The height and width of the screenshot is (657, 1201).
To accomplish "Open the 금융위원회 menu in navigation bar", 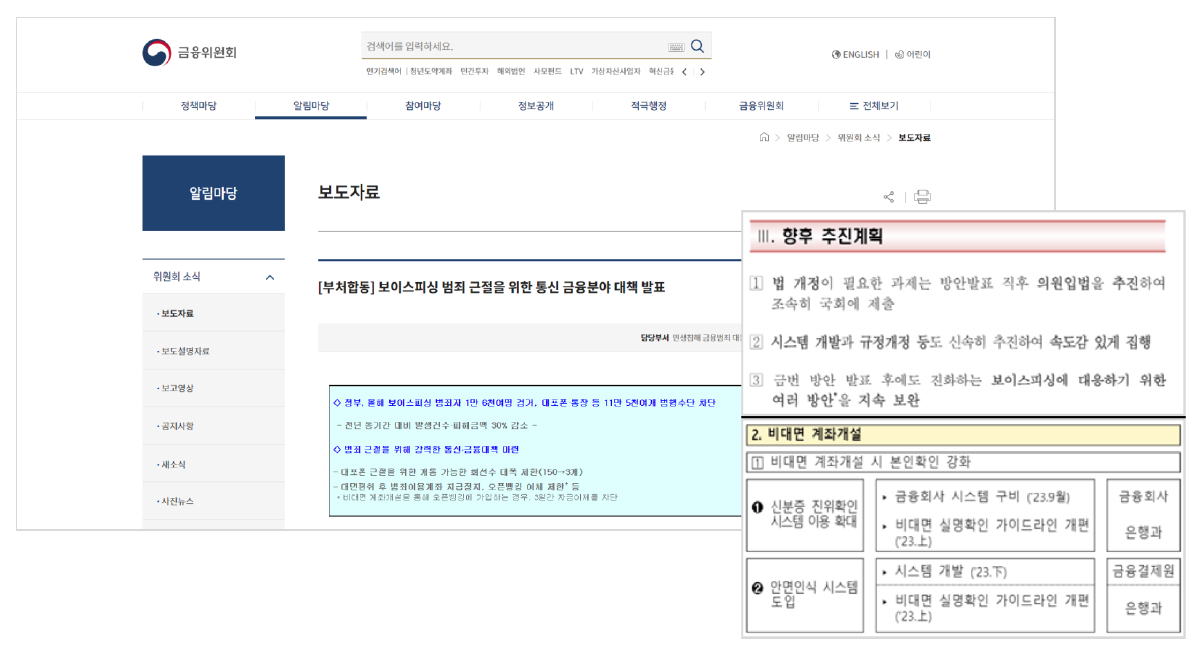I will (x=761, y=106).
